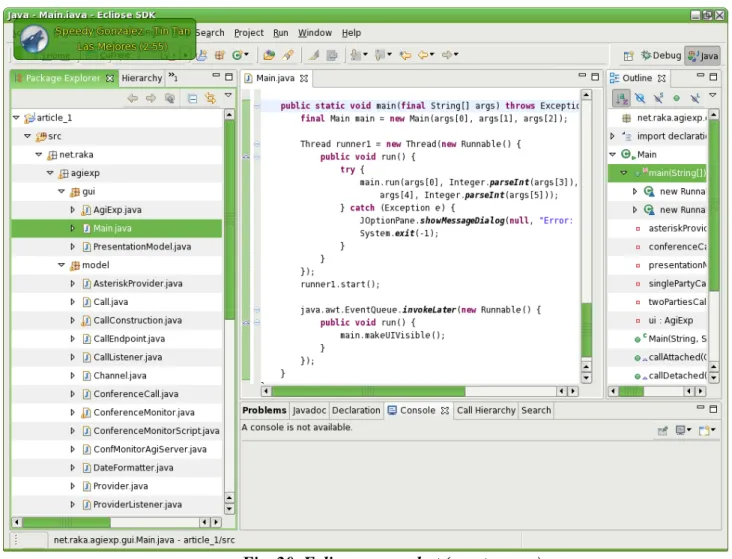Toggle Sort alphabetically in Outline toolbar

(x=621, y=98)
